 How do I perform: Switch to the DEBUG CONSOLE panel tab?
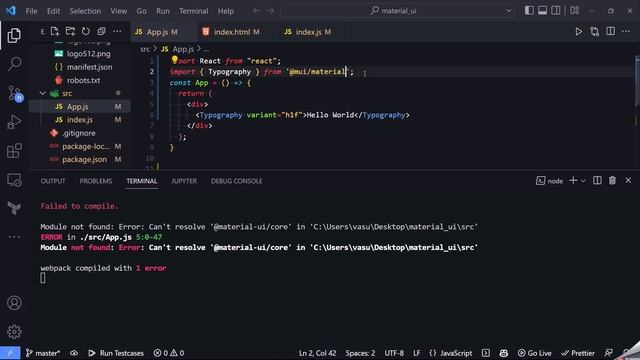[x=237, y=181]
